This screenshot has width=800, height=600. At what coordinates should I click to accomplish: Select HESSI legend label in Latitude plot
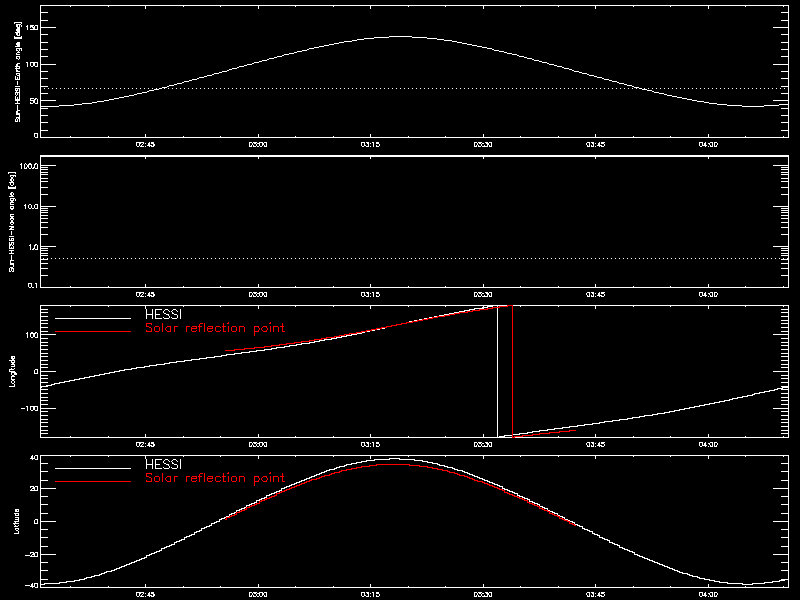pos(163,464)
